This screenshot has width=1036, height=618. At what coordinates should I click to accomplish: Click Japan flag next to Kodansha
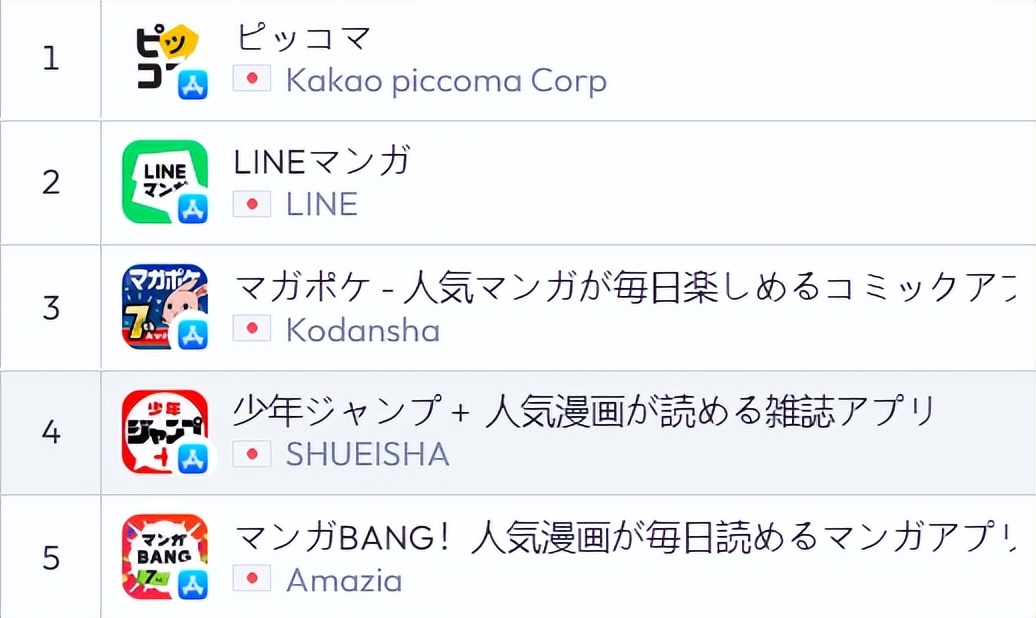click(x=252, y=329)
